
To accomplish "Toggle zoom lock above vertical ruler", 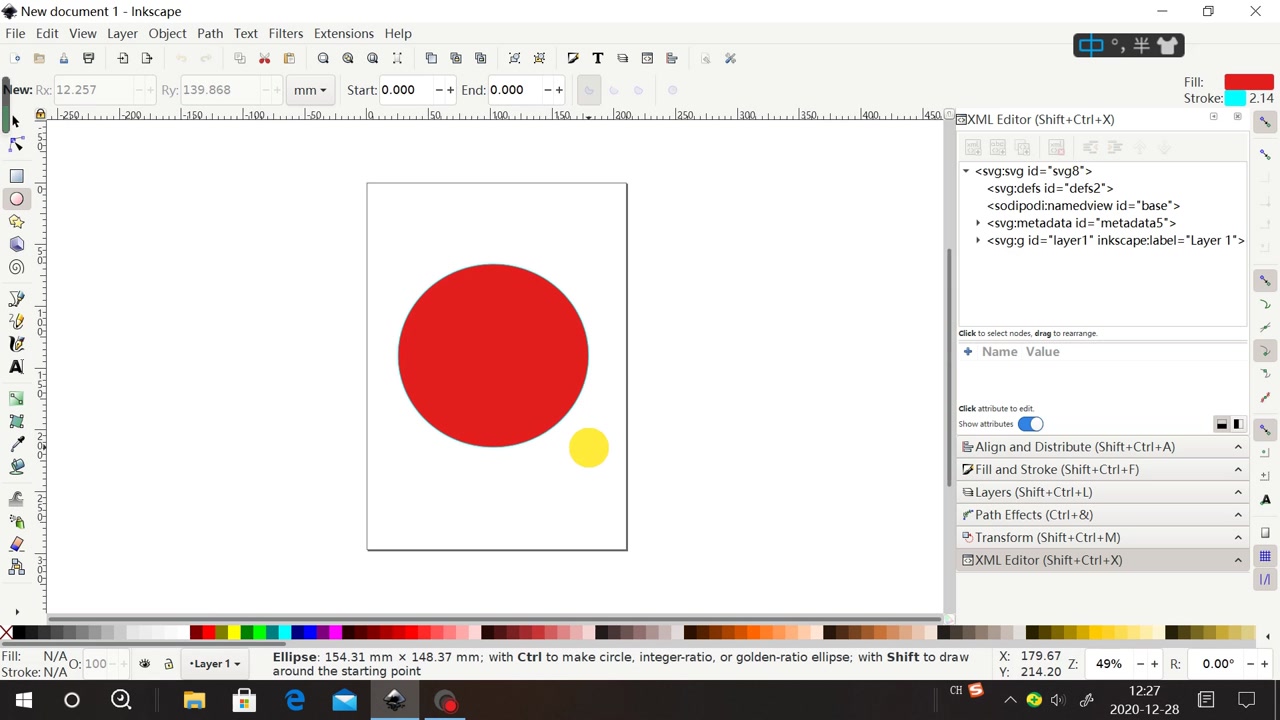I will (x=40, y=116).
